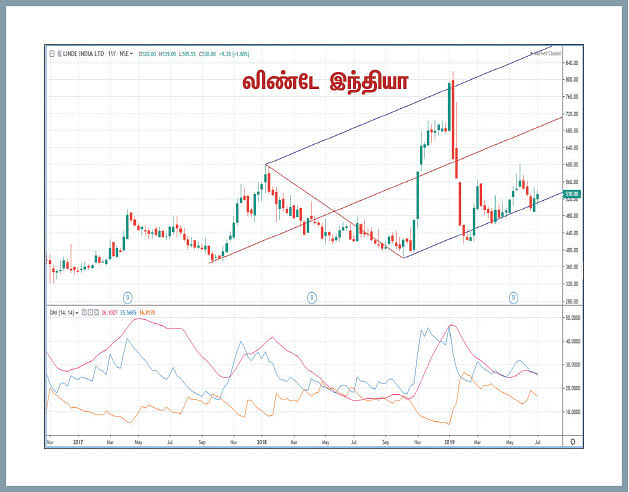Toggle DMI indicator visibility icon

(84, 313)
